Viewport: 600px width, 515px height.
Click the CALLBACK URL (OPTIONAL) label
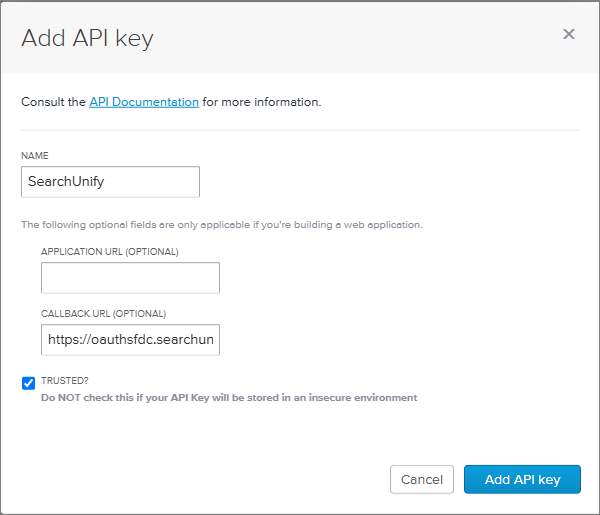click(103, 313)
